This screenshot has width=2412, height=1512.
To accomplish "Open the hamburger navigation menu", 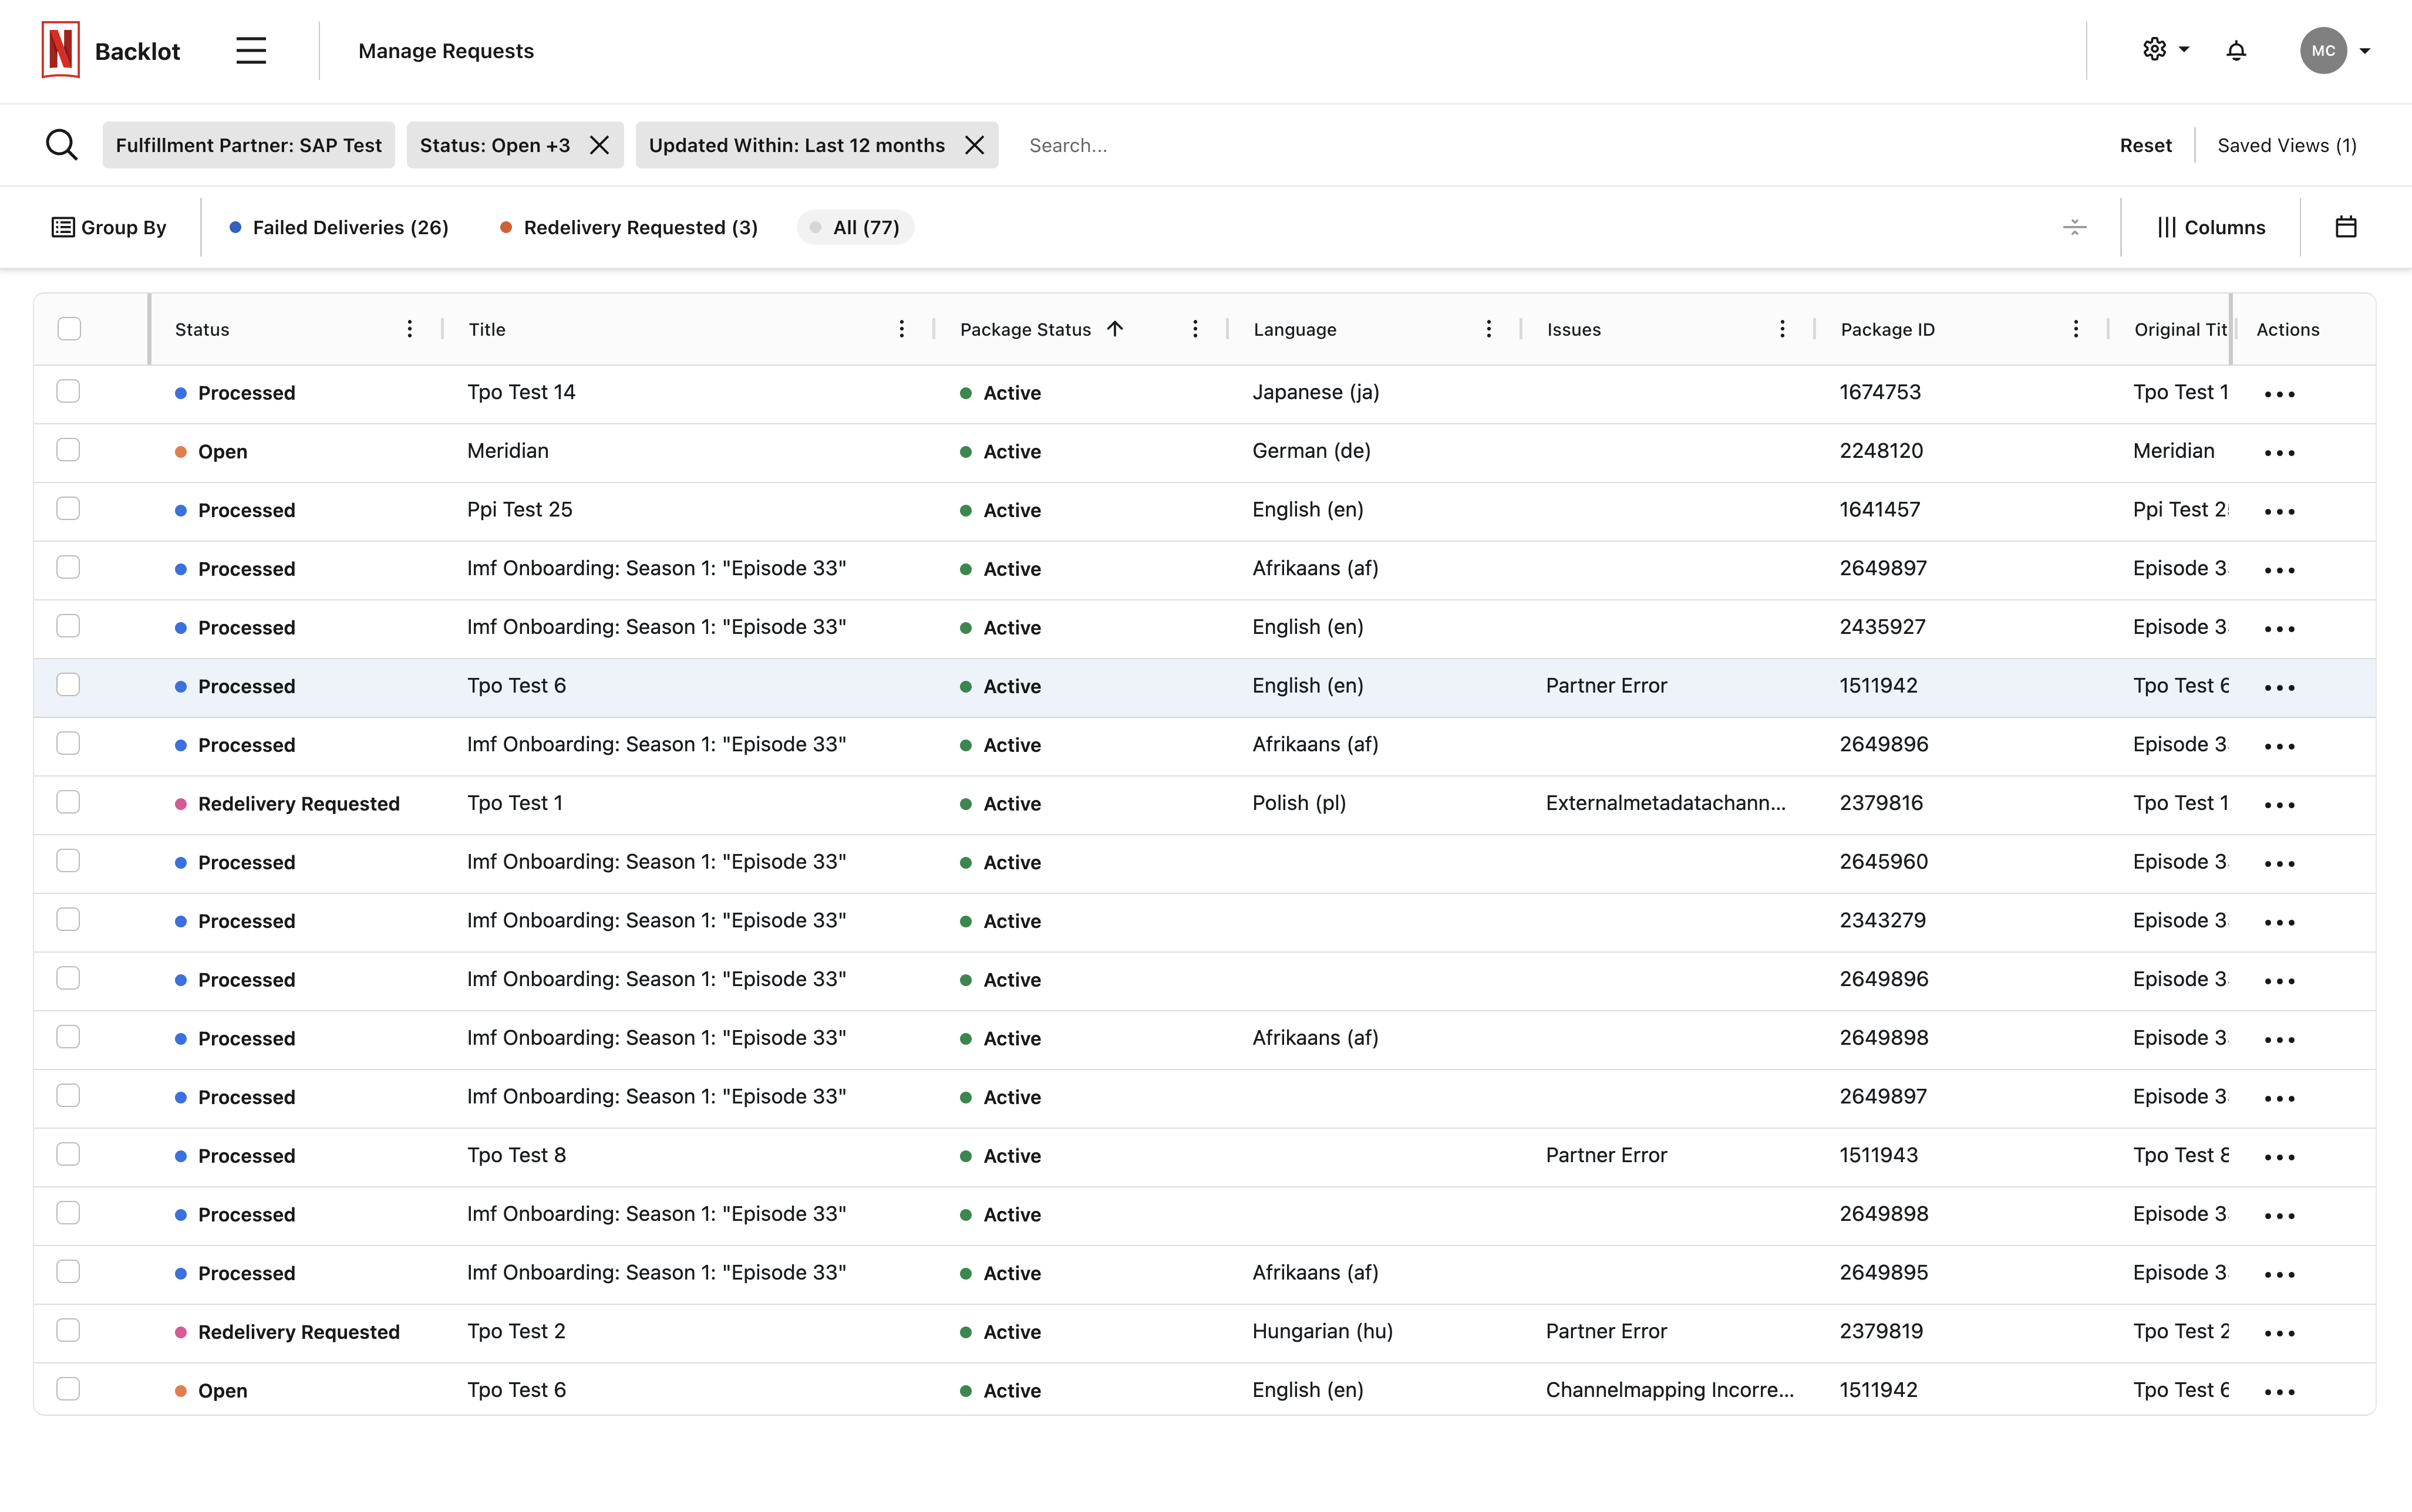I will coord(251,51).
